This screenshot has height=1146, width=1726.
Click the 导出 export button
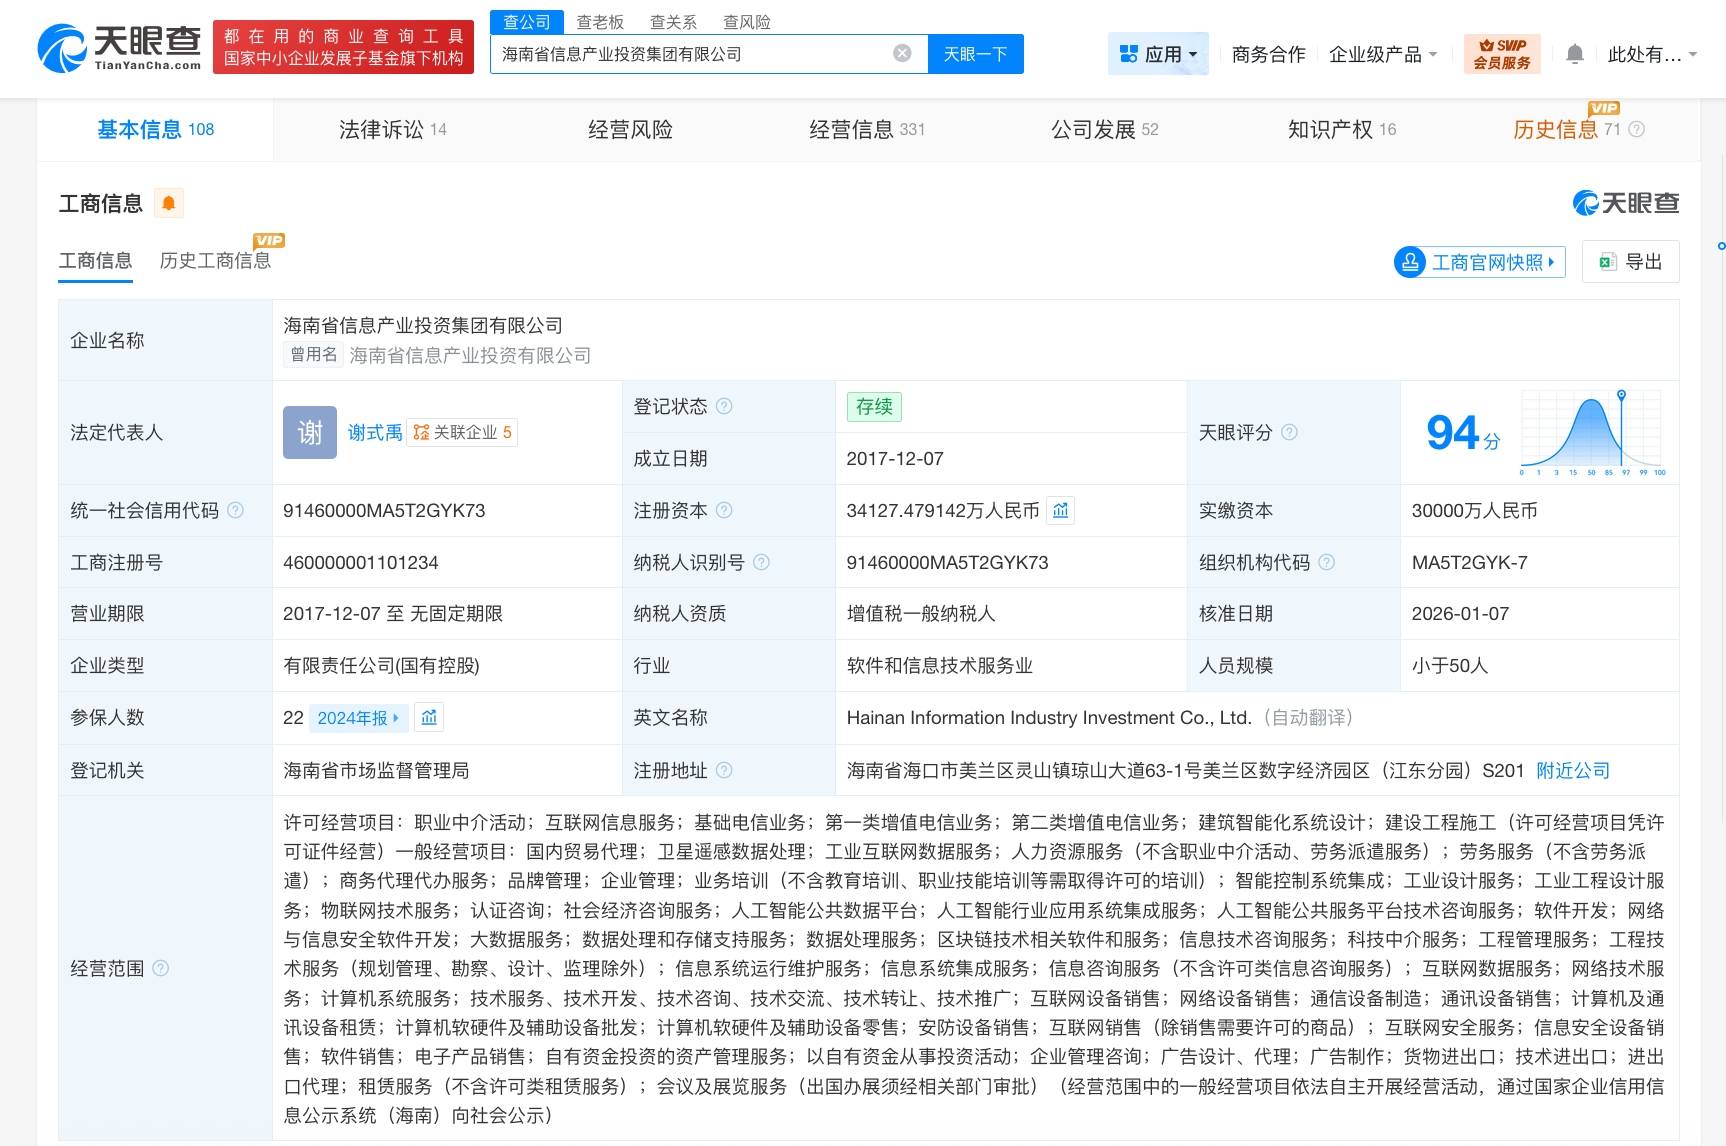tap(1630, 262)
